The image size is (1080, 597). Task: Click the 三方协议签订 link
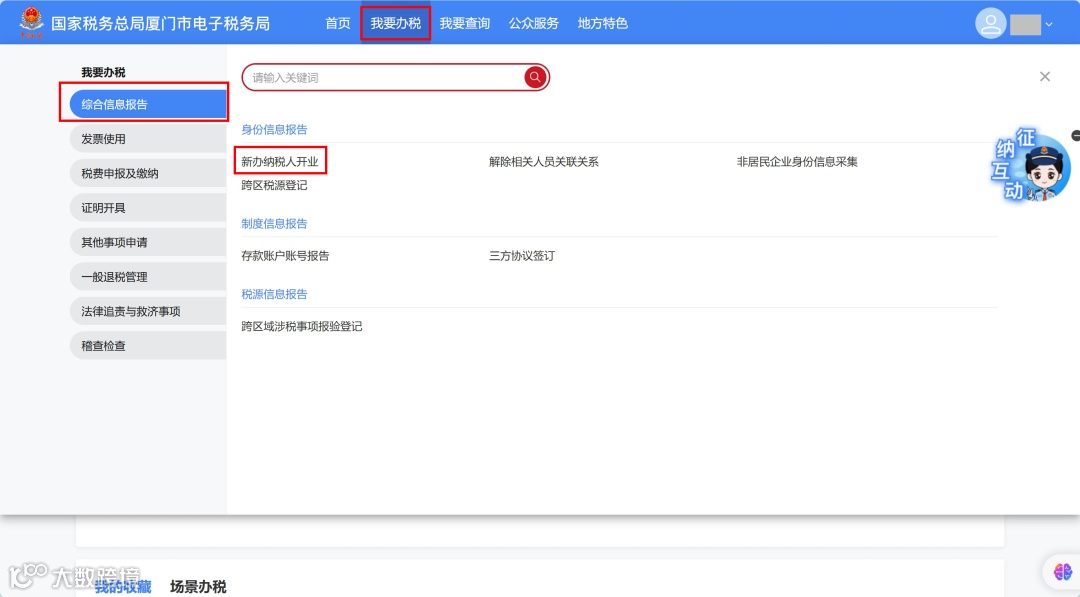coord(520,255)
